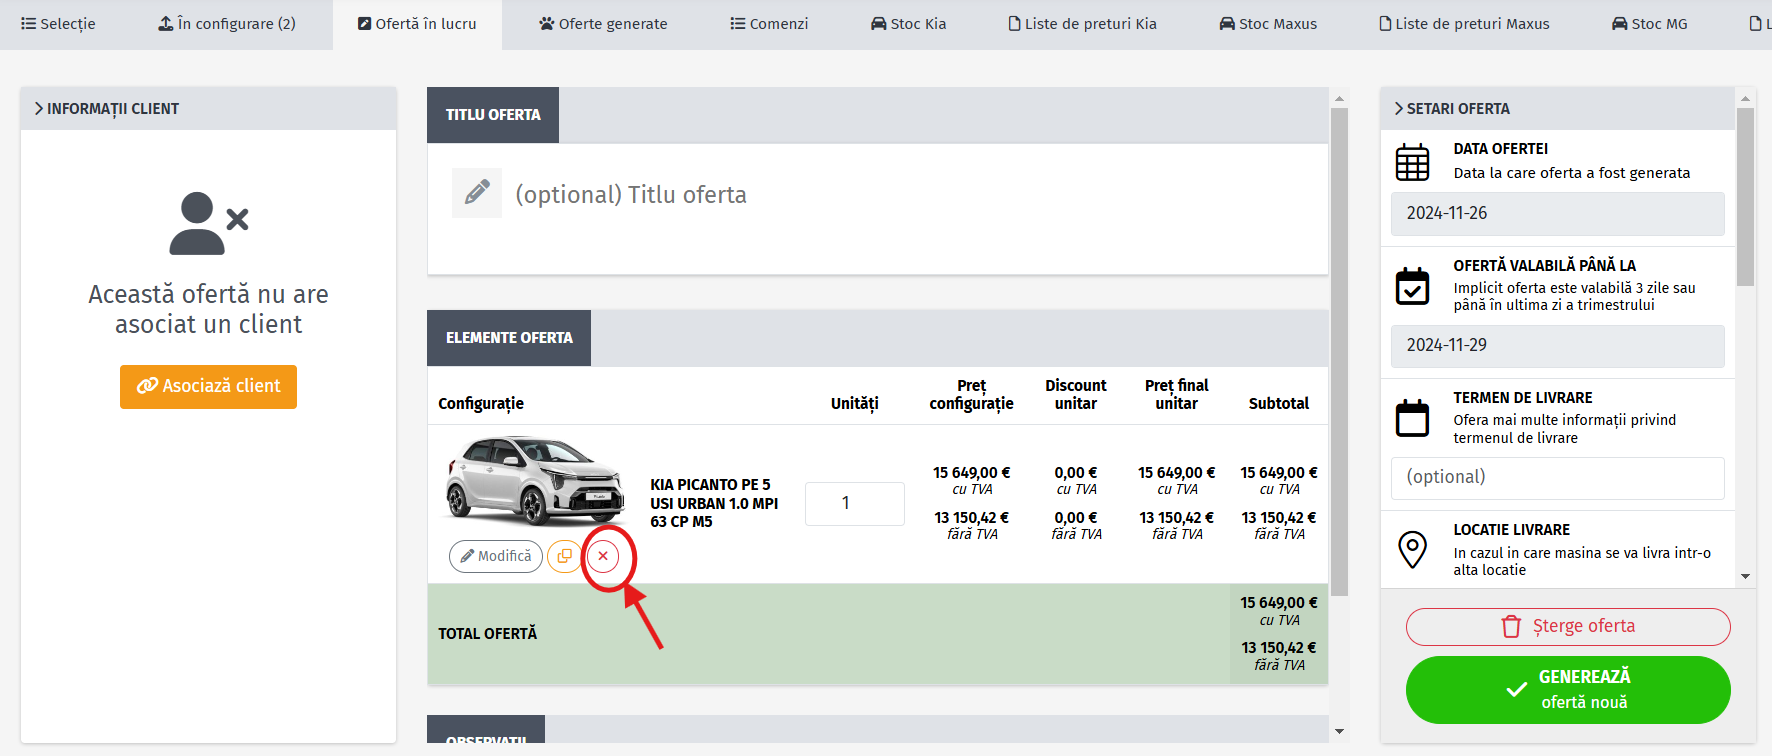Screen dimensions: 1772x756
Task: Go to Oferte generate tab
Action: (603, 24)
